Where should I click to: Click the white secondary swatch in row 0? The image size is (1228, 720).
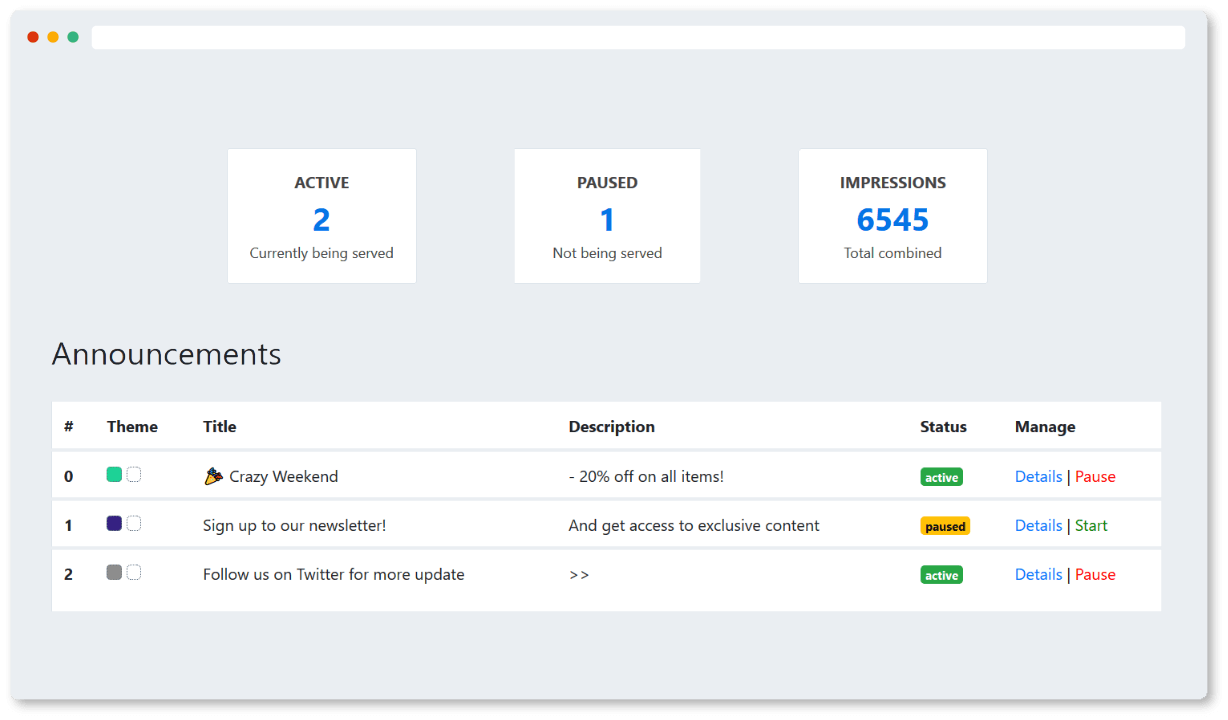pyautogui.click(x=134, y=475)
